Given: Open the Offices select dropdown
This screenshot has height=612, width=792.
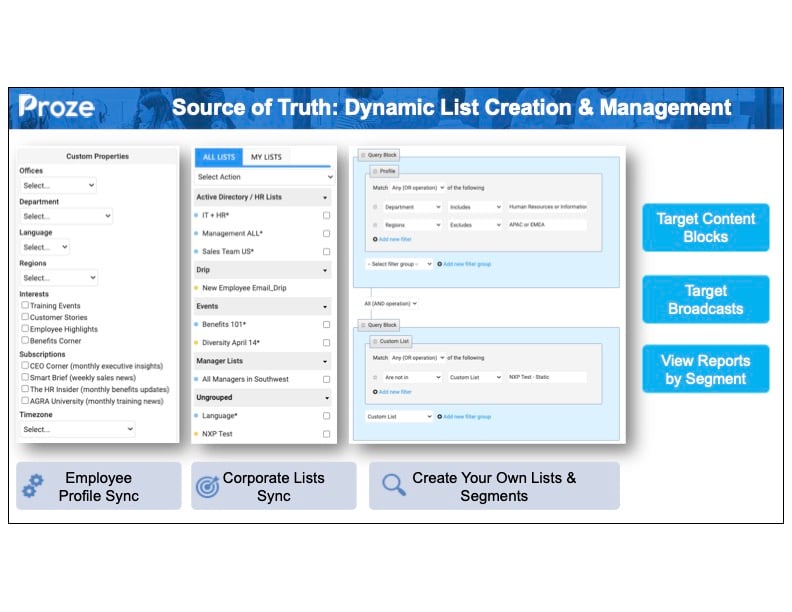Looking at the screenshot, I should (x=58, y=185).
